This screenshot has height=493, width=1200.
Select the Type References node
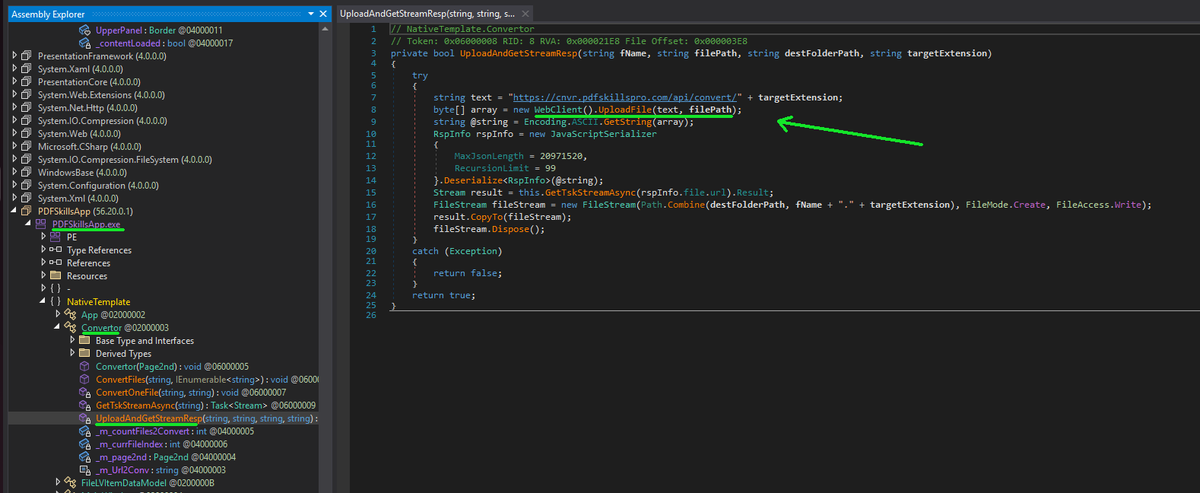(x=99, y=250)
